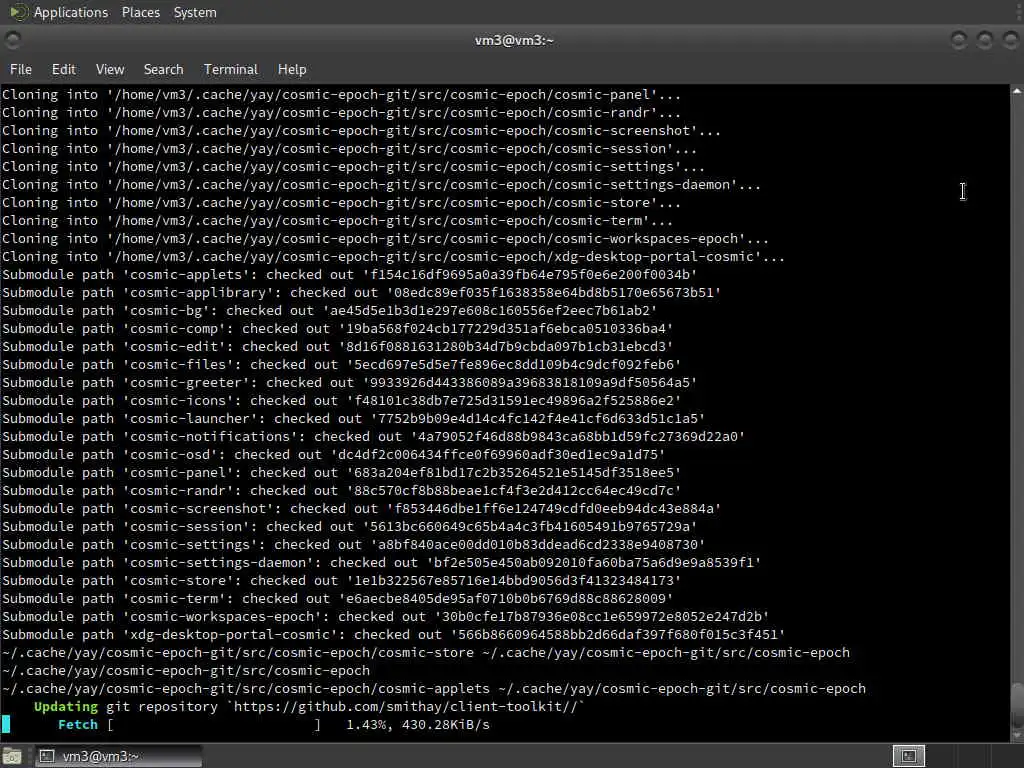The width and height of the screenshot is (1024, 768).
Task: Click the github.com/smithay/client-toolkit URL
Action: [x=405, y=707]
